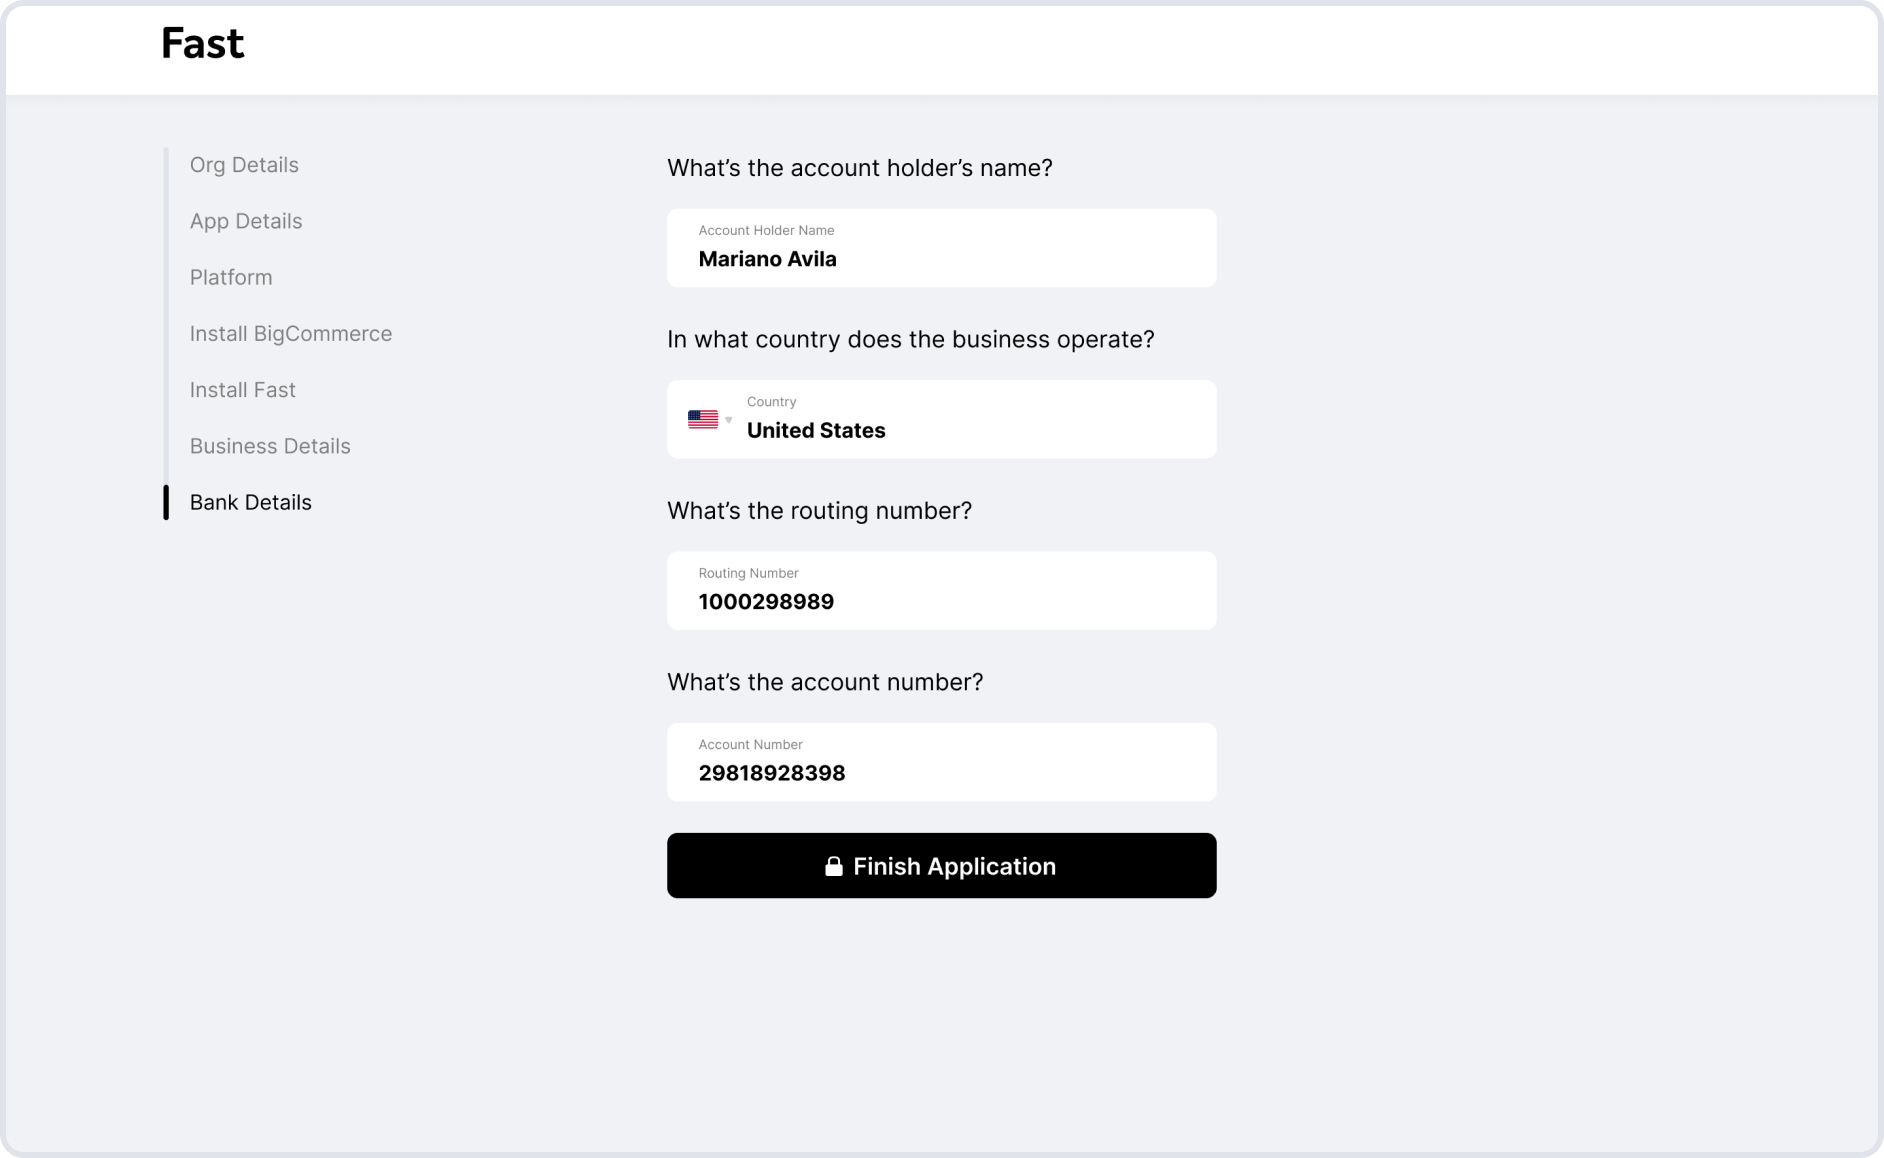The height and width of the screenshot is (1158, 1884).
Task: Click the Fast logo in header
Action: (x=202, y=43)
